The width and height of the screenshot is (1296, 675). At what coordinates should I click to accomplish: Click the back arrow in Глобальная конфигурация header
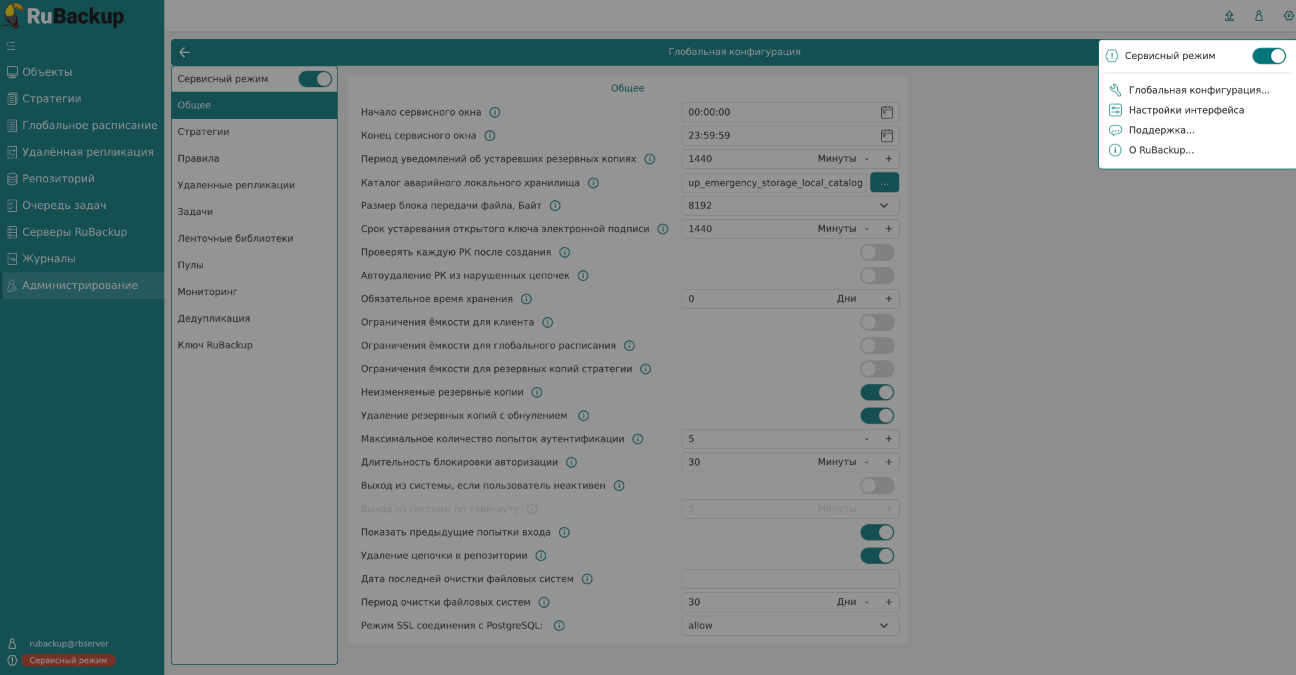[184, 52]
